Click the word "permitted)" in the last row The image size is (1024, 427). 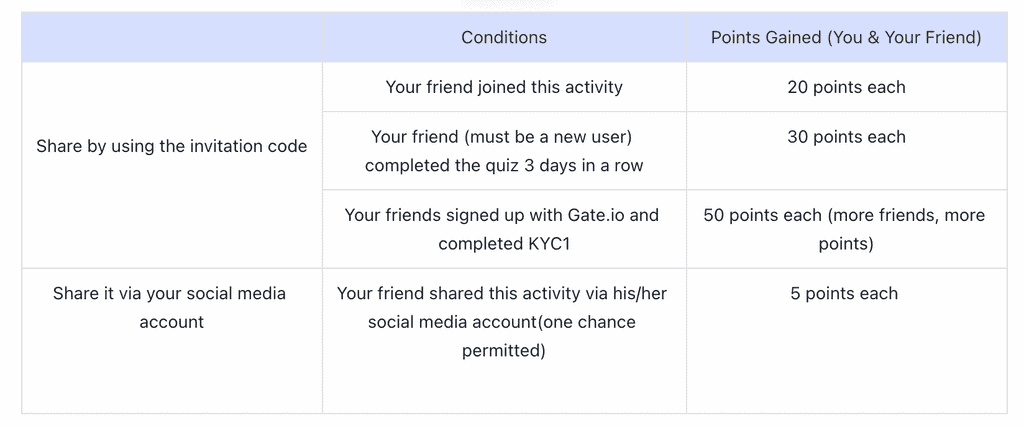(504, 351)
